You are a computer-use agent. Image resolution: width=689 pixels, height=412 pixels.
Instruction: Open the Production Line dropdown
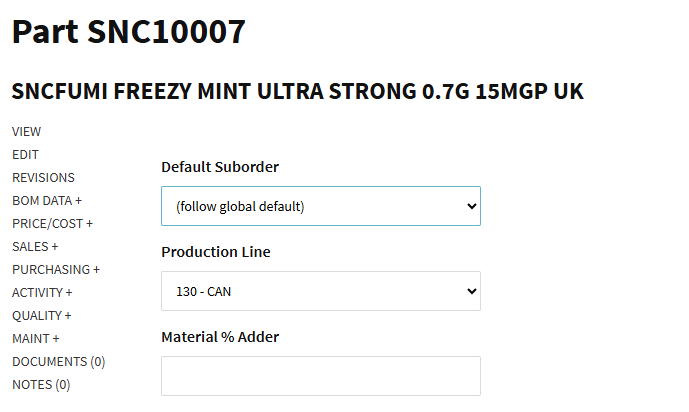(x=320, y=291)
